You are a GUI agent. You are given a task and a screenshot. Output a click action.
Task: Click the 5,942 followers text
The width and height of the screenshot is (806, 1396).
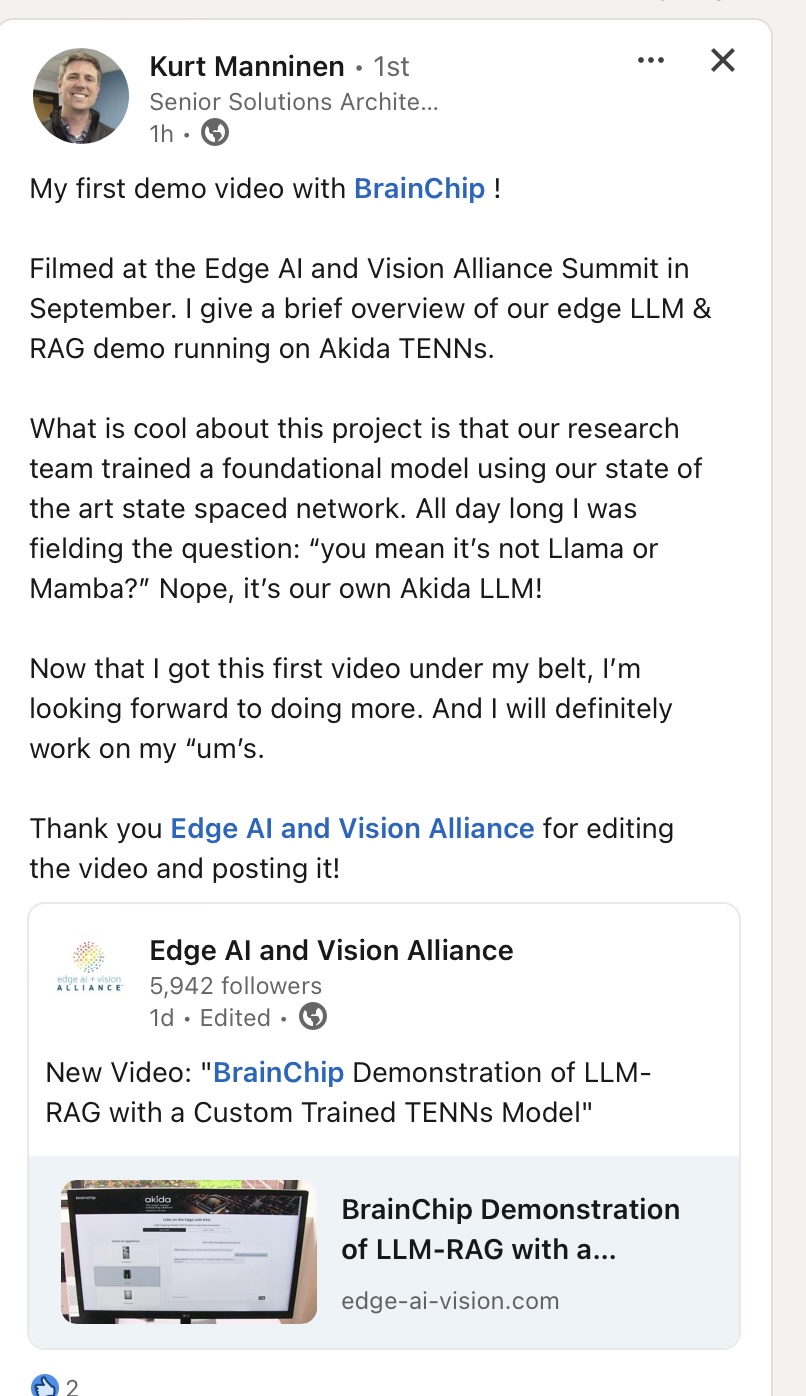click(x=235, y=986)
